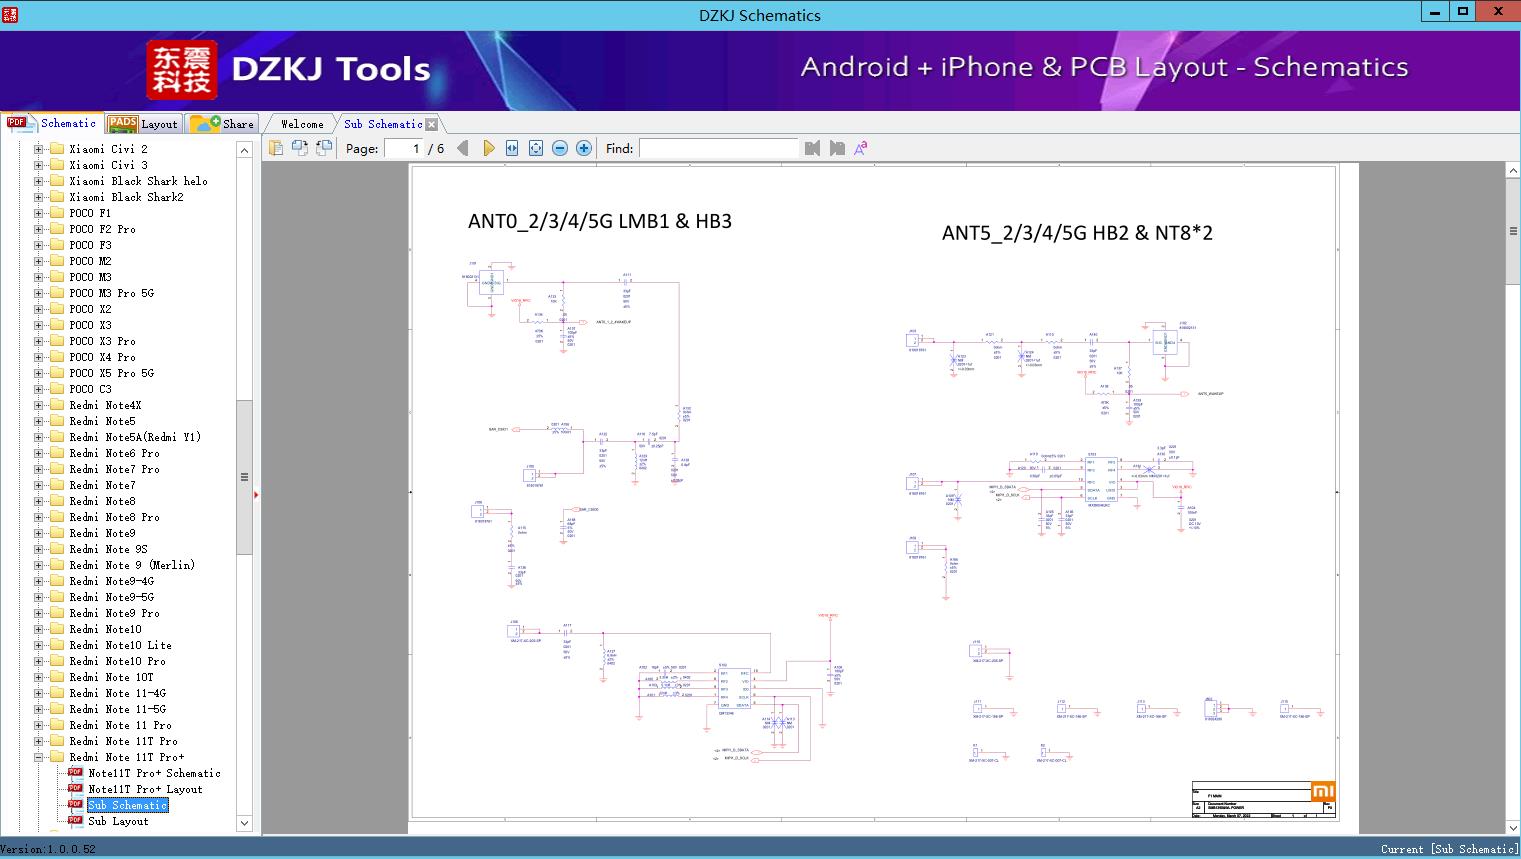
Task: Click PDF icon beside Note11T Pro+ Layout
Action: click(x=76, y=789)
